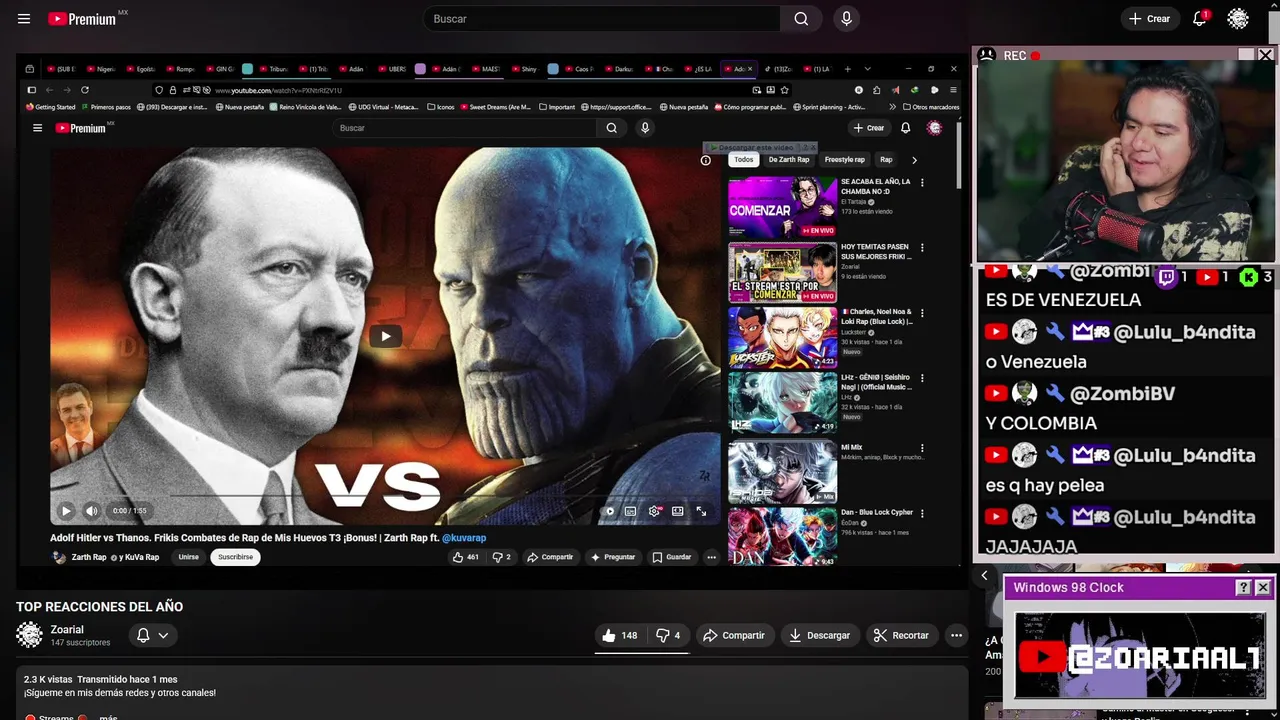The height and width of the screenshot is (720, 1280).
Task: Select the De Zarth Rap chip
Action: click(x=789, y=160)
